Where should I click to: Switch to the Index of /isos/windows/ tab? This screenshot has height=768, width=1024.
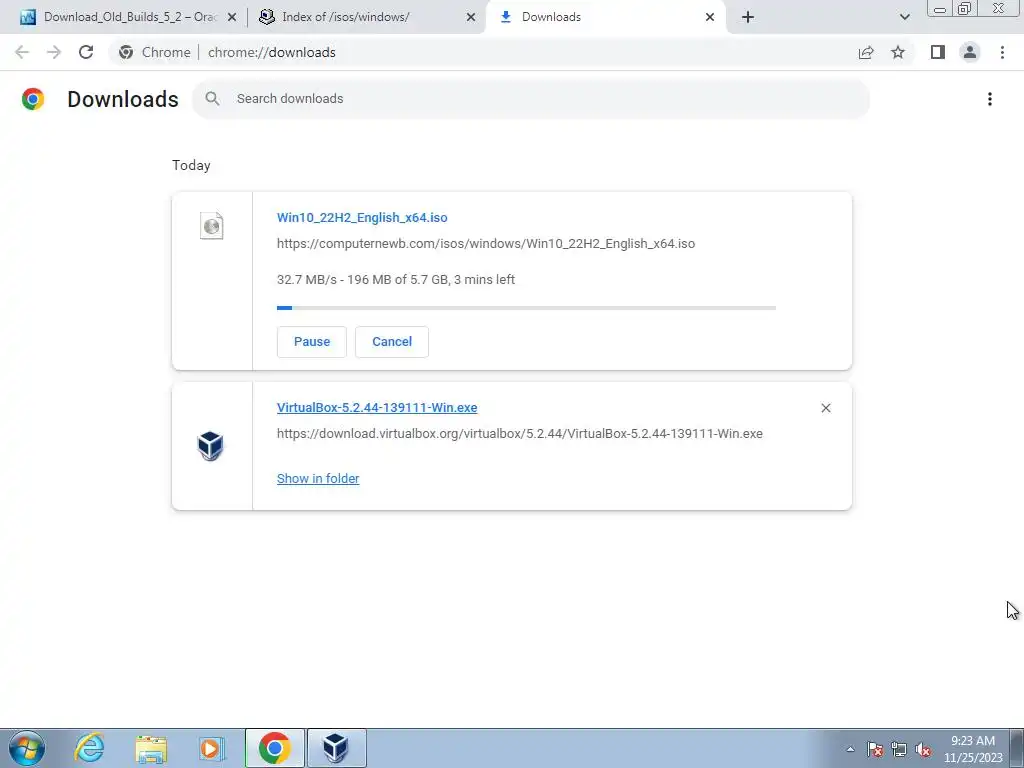366,17
